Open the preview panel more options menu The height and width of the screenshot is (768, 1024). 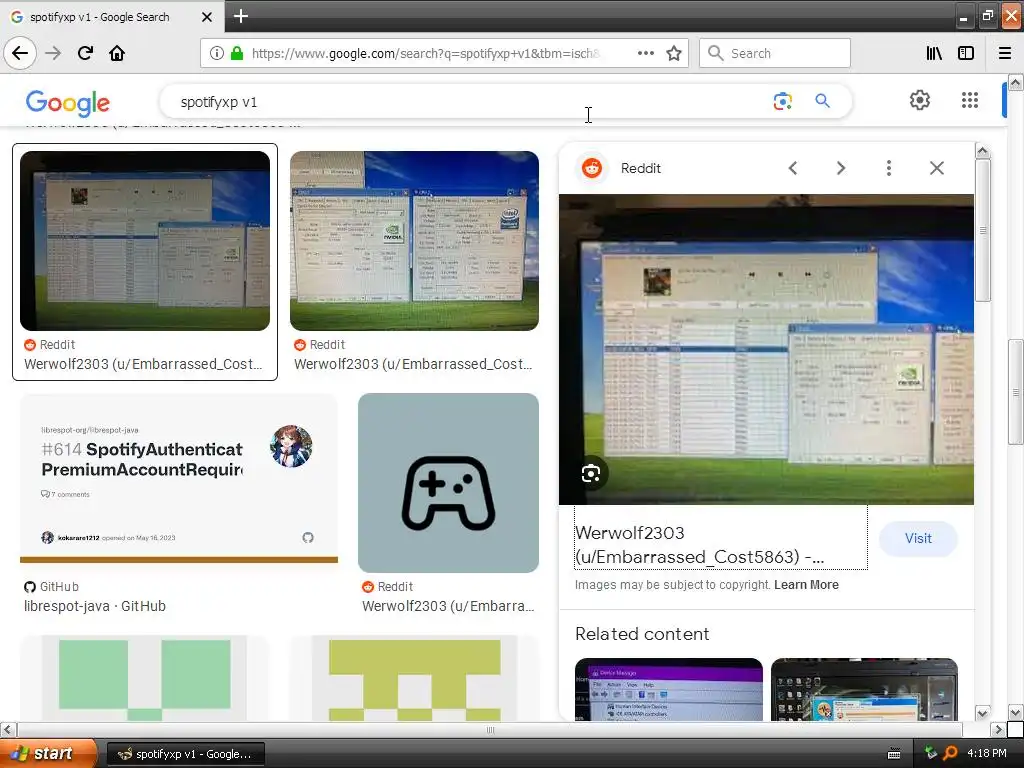pyautogui.click(x=888, y=168)
